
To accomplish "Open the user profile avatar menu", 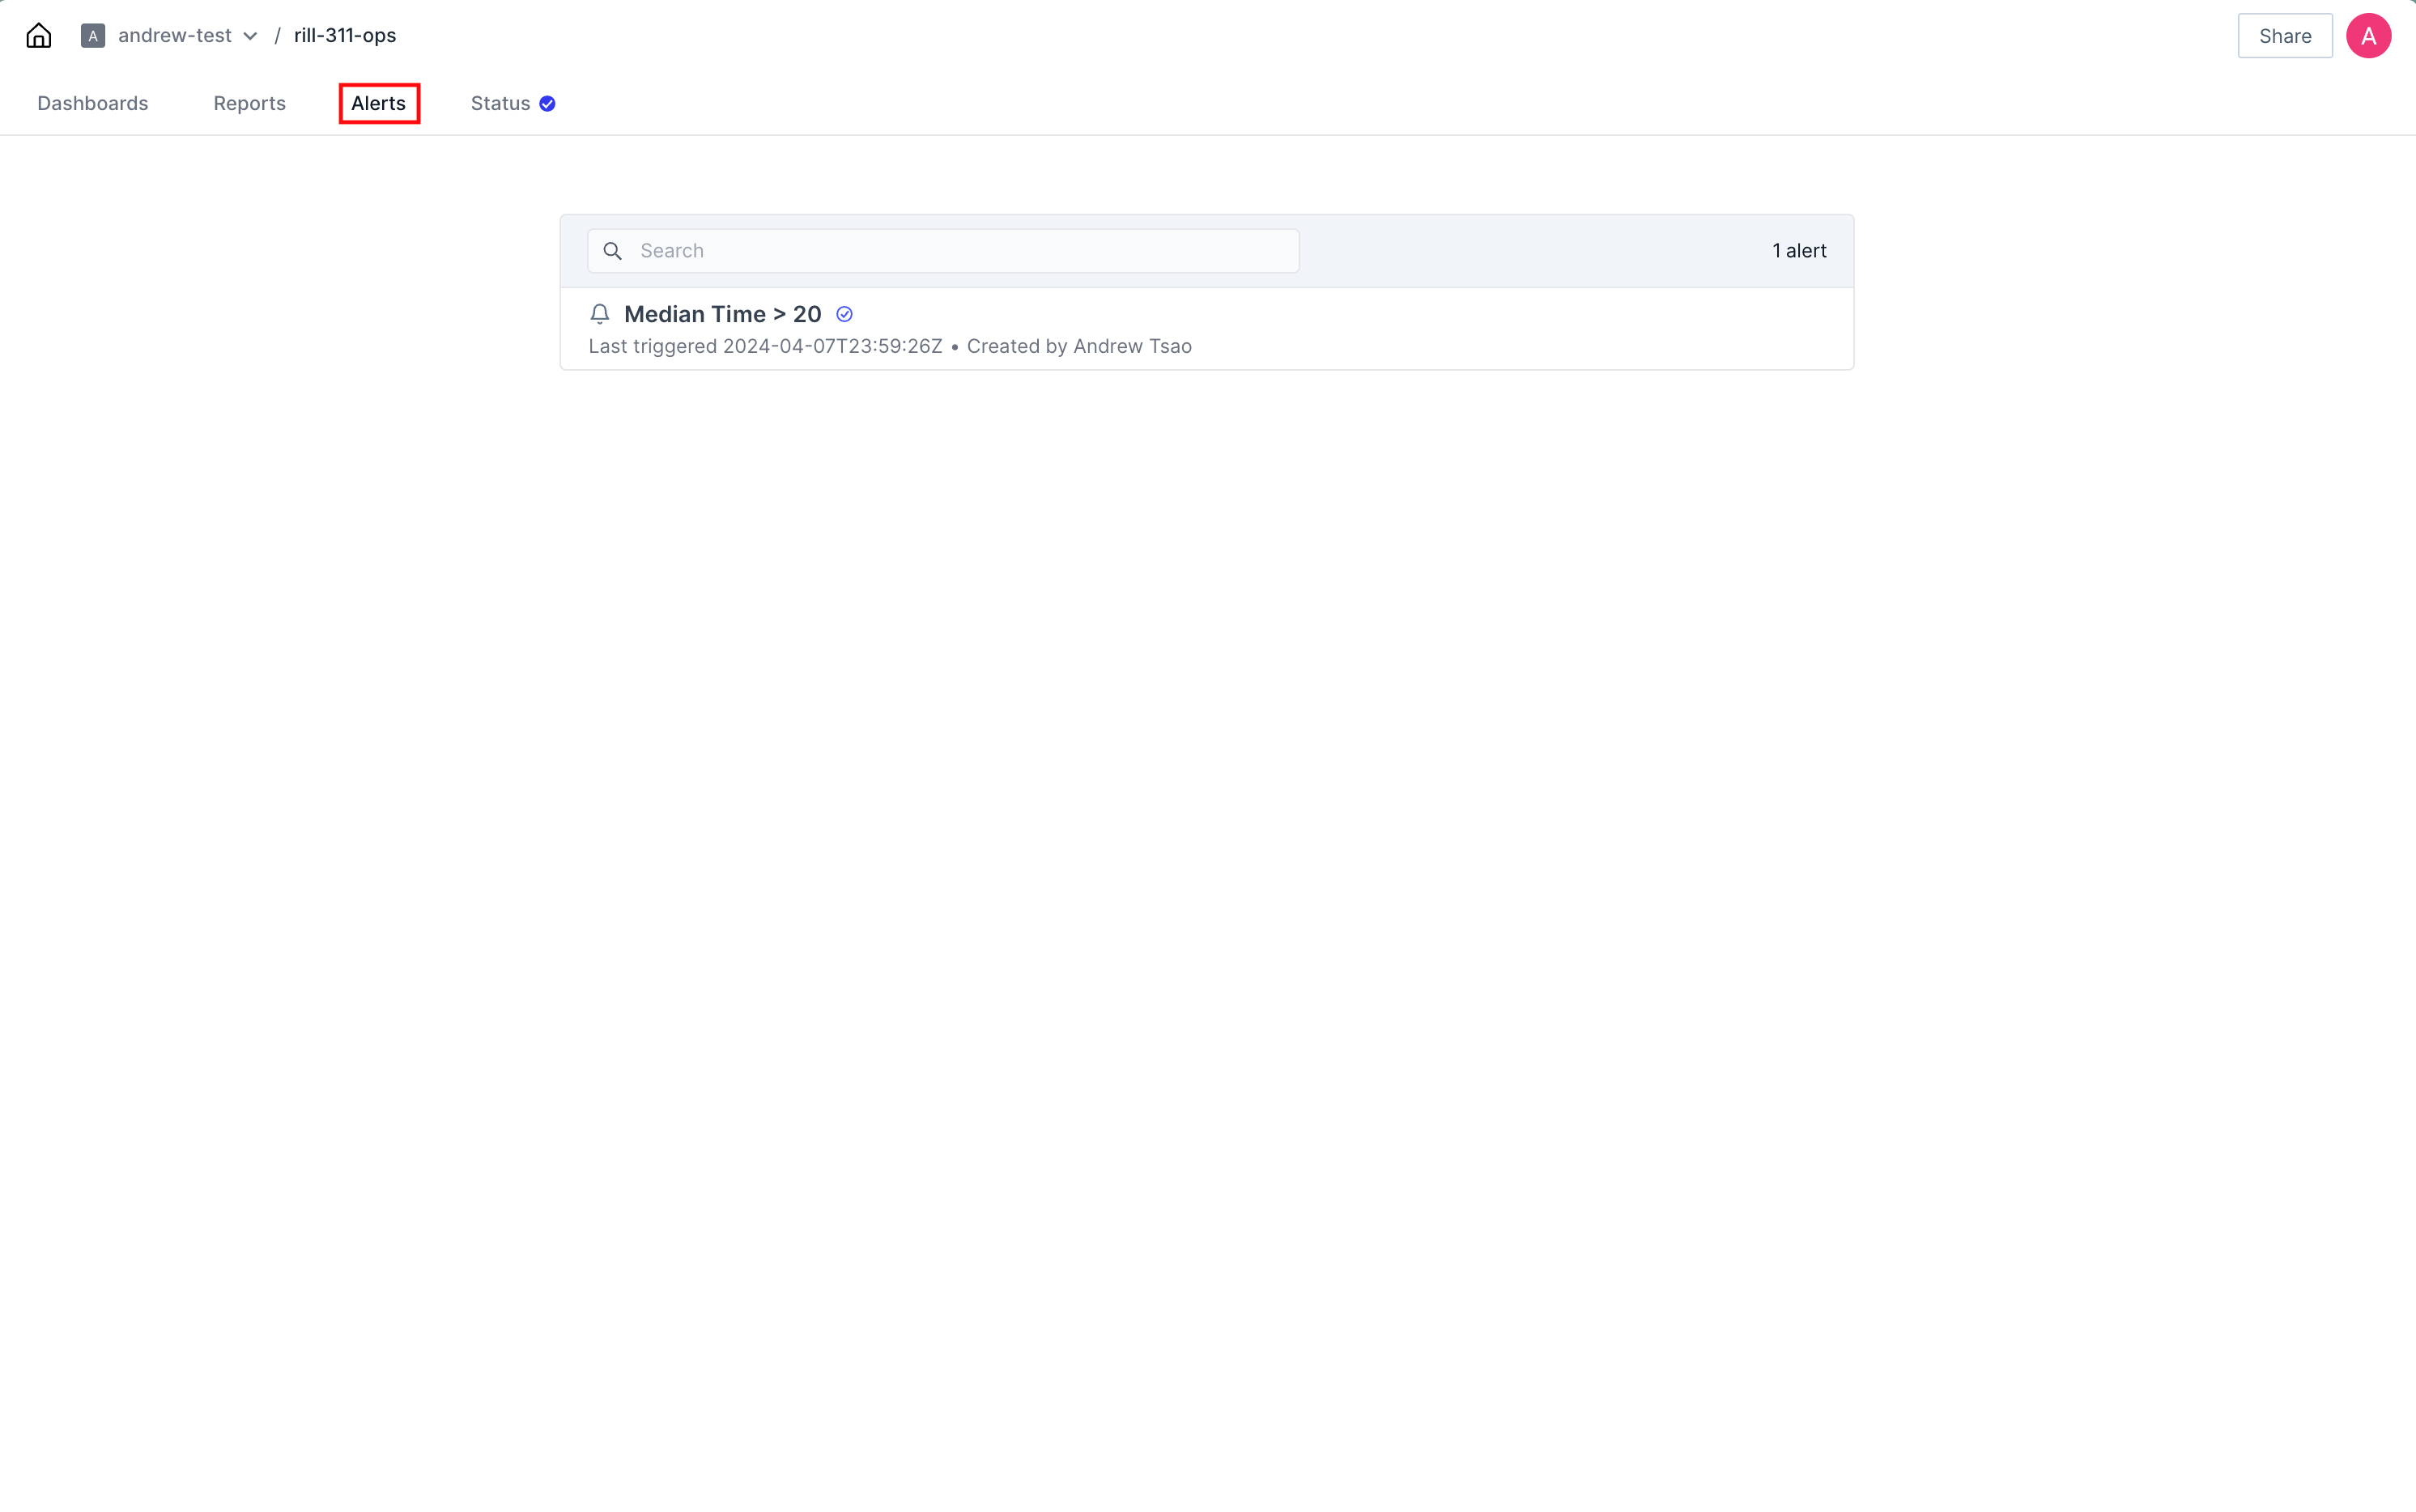I will 2367,36.
